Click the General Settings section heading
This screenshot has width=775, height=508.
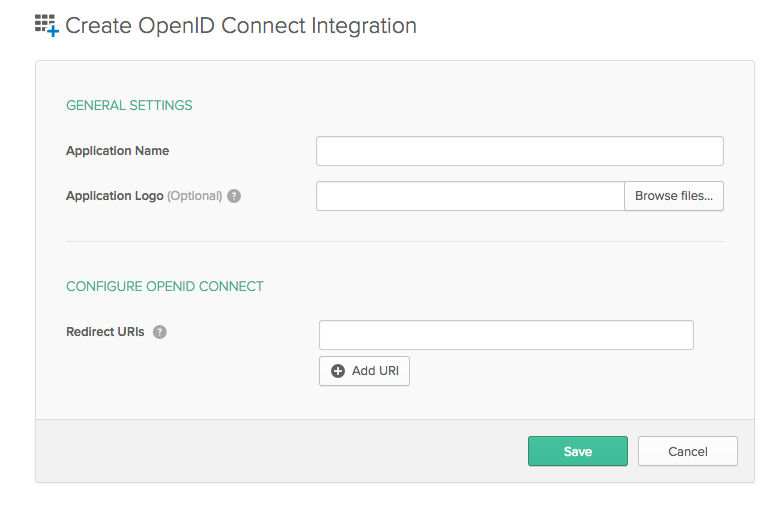point(129,105)
